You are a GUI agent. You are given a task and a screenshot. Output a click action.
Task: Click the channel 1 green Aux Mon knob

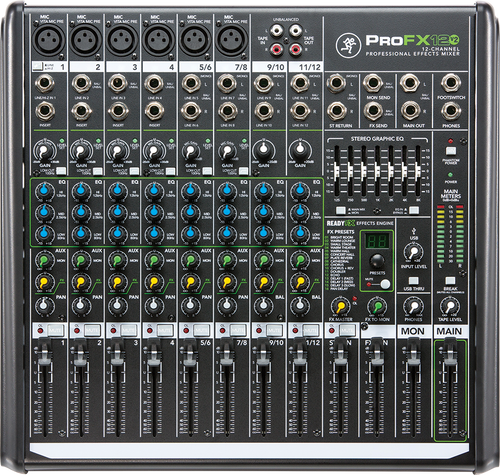44,260
